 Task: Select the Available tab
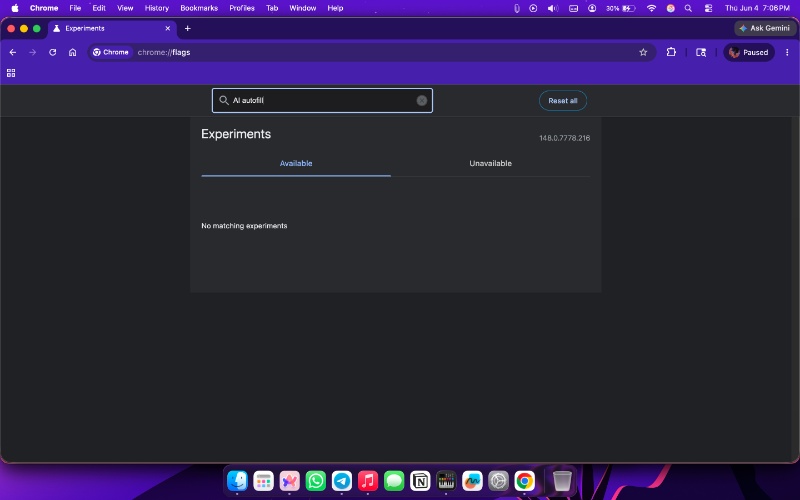tap(296, 163)
